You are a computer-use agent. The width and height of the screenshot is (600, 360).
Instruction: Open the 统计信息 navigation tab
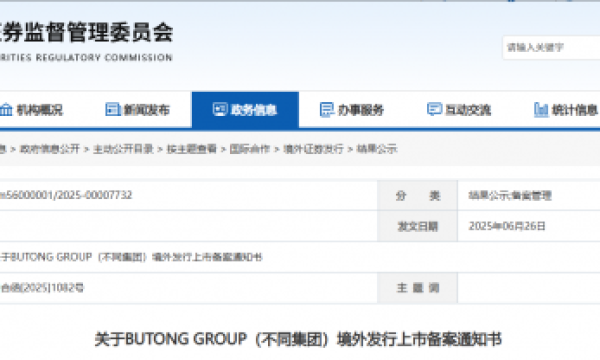(x=566, y=110)
